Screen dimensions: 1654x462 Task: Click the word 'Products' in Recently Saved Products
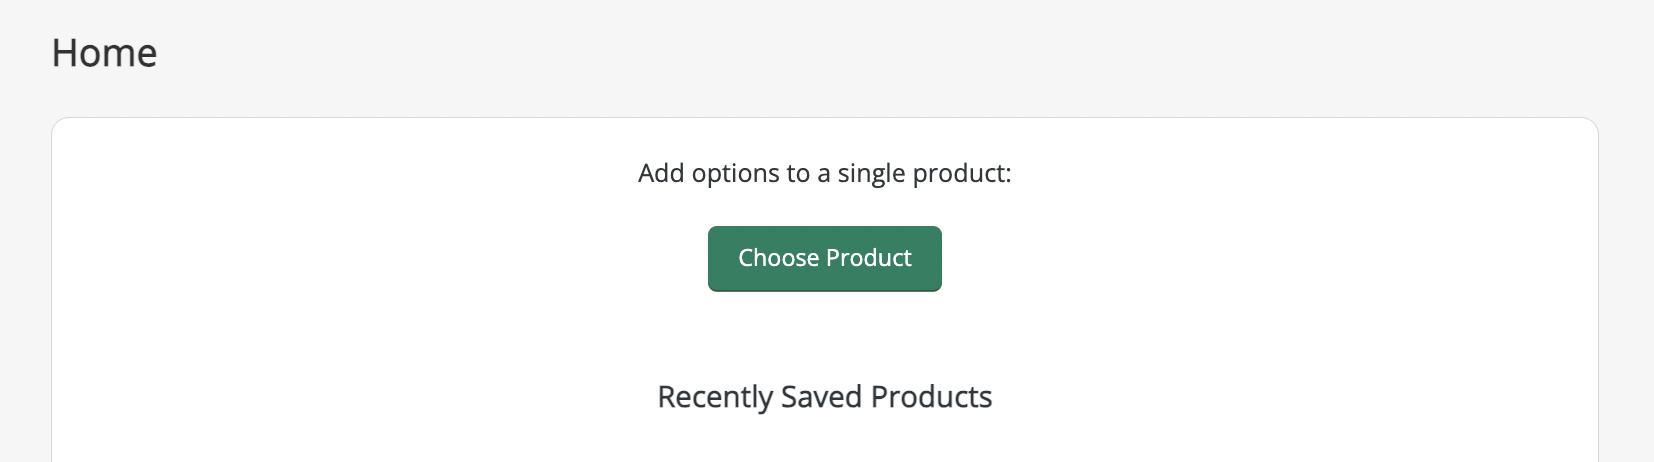pyautogui.click(x=931, y=397)
